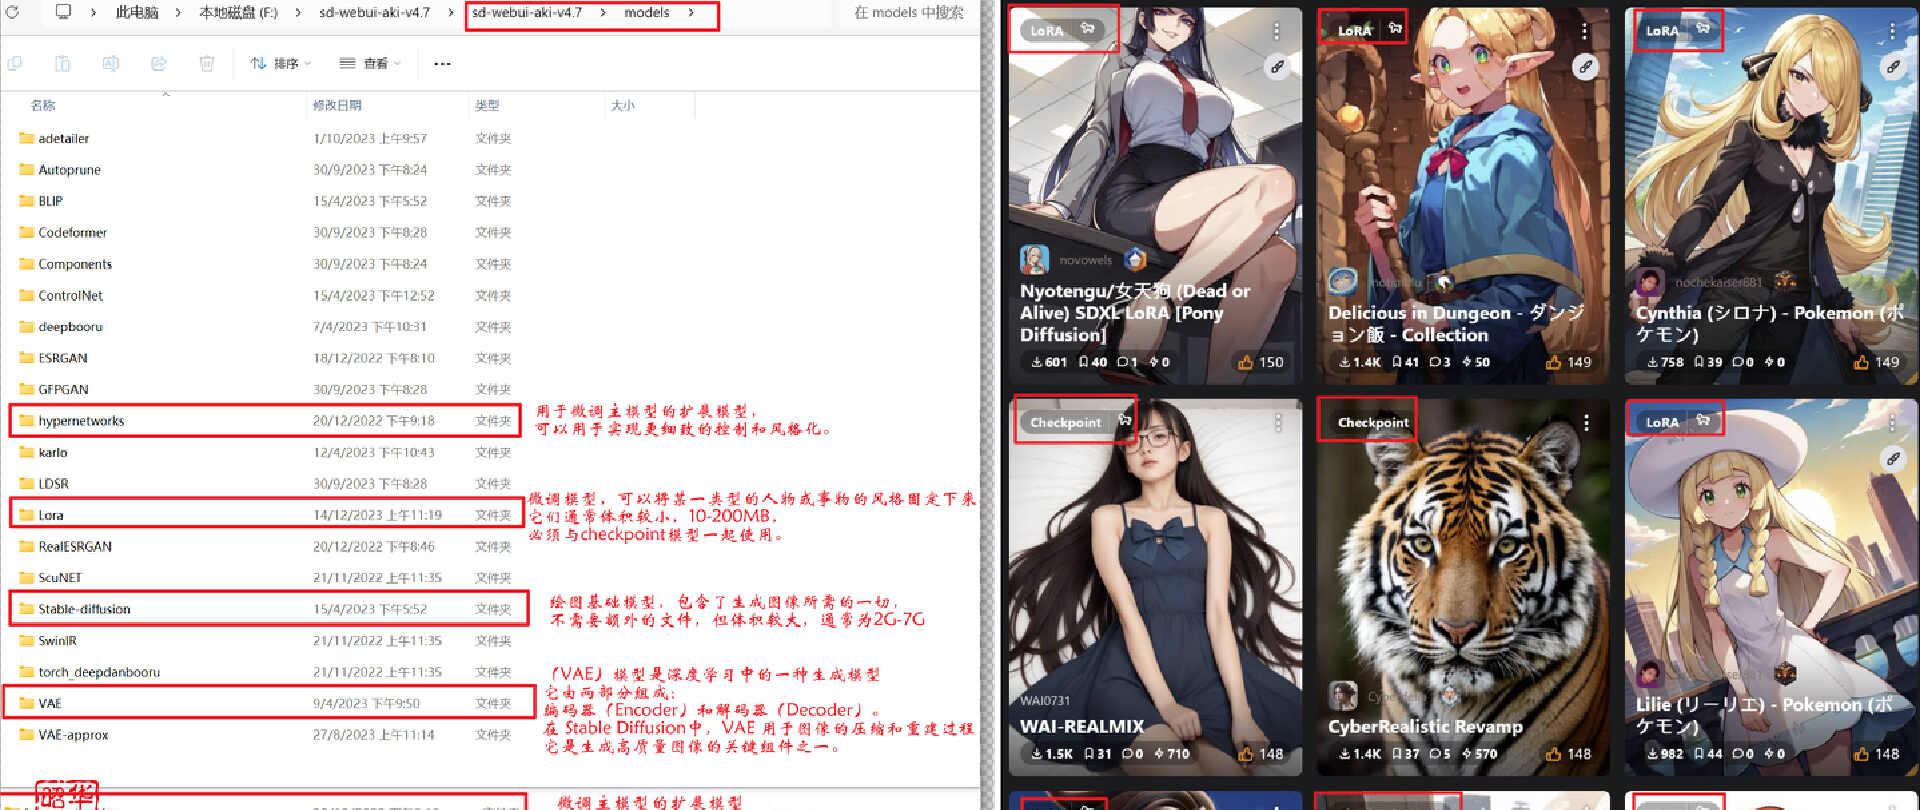The image size is (1920, 810).
Task: Go to 此电脑 in the breadcrumb
Action: pos(137,13)
